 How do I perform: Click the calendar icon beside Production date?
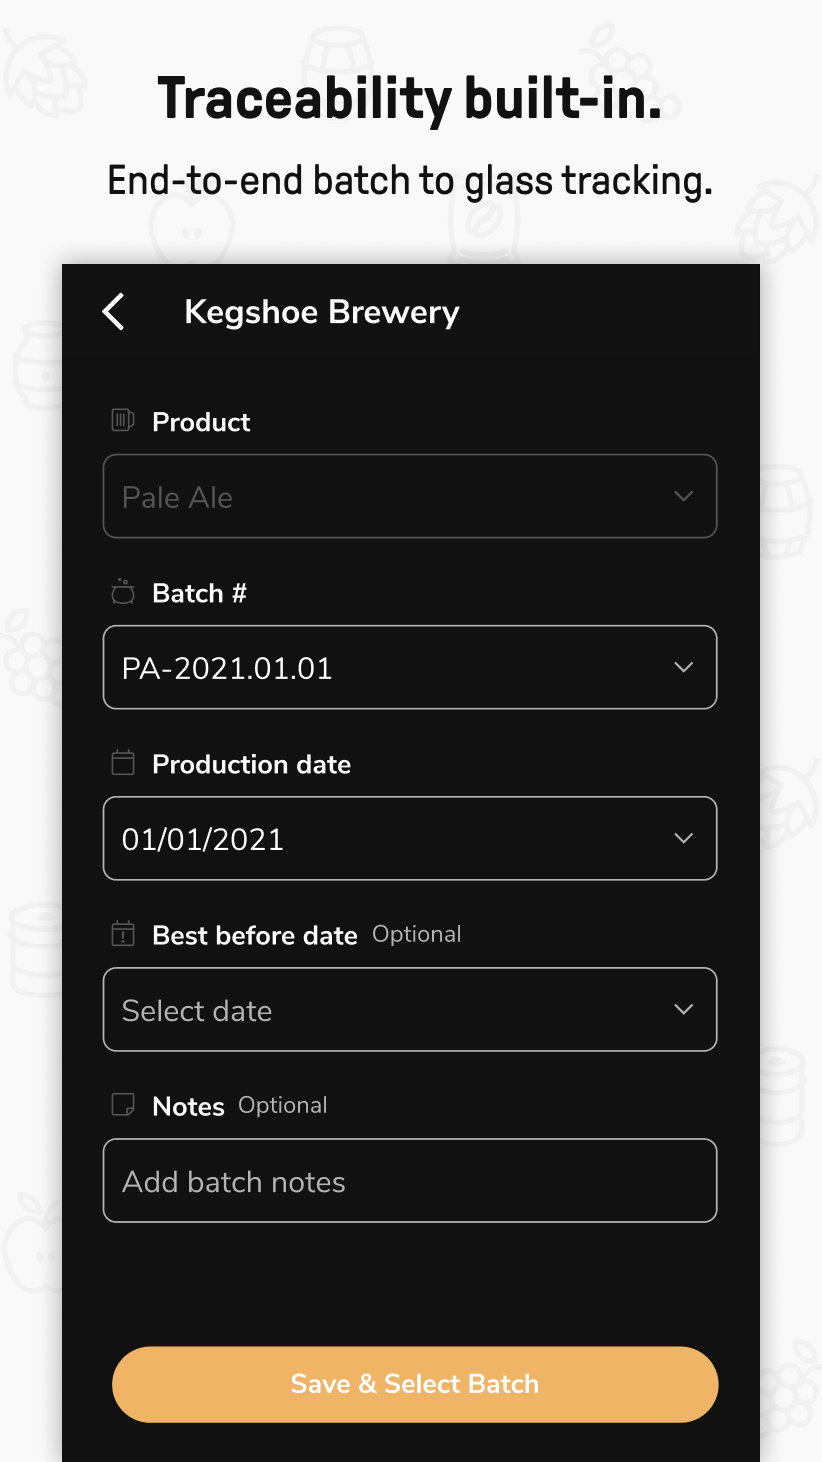pos(122,763)
